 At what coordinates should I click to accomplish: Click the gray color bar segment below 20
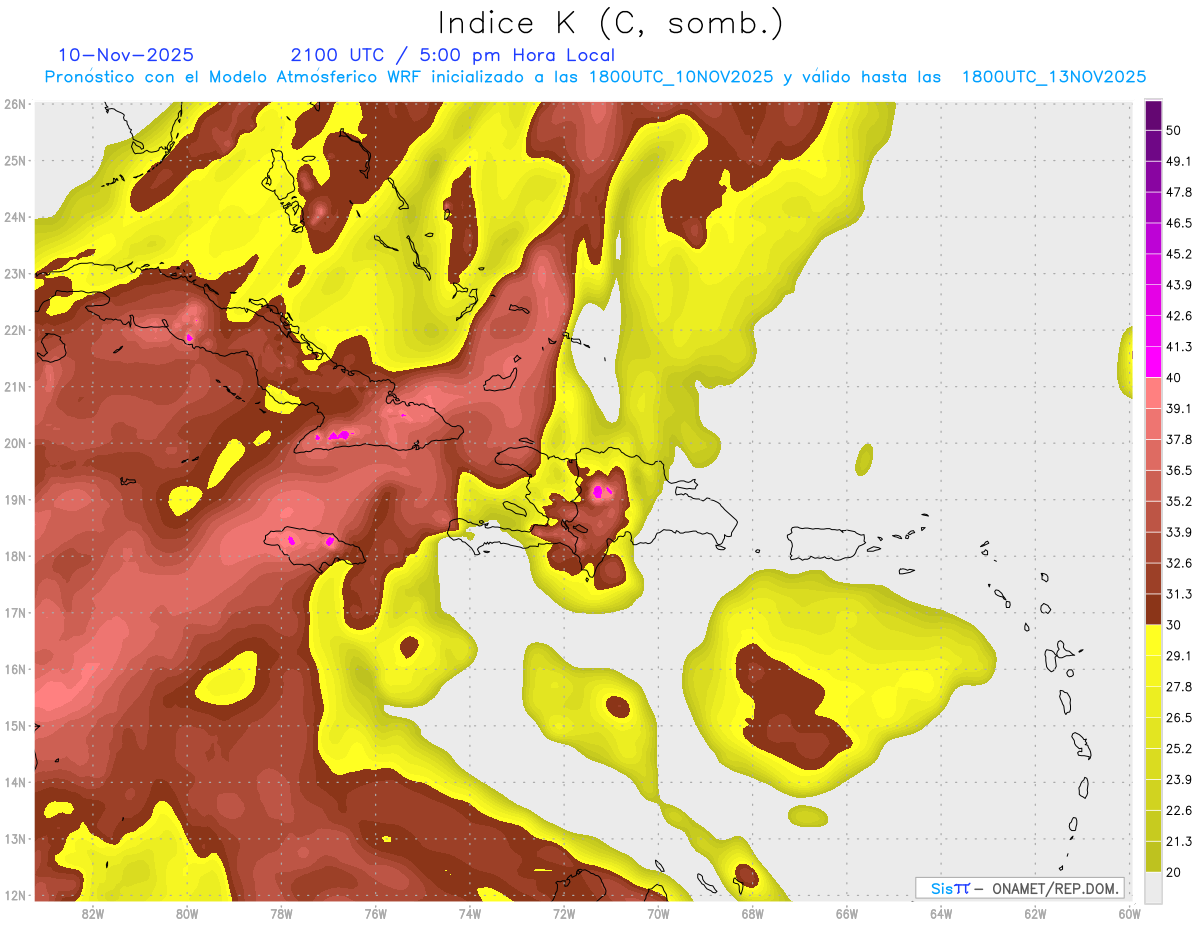1153,887
